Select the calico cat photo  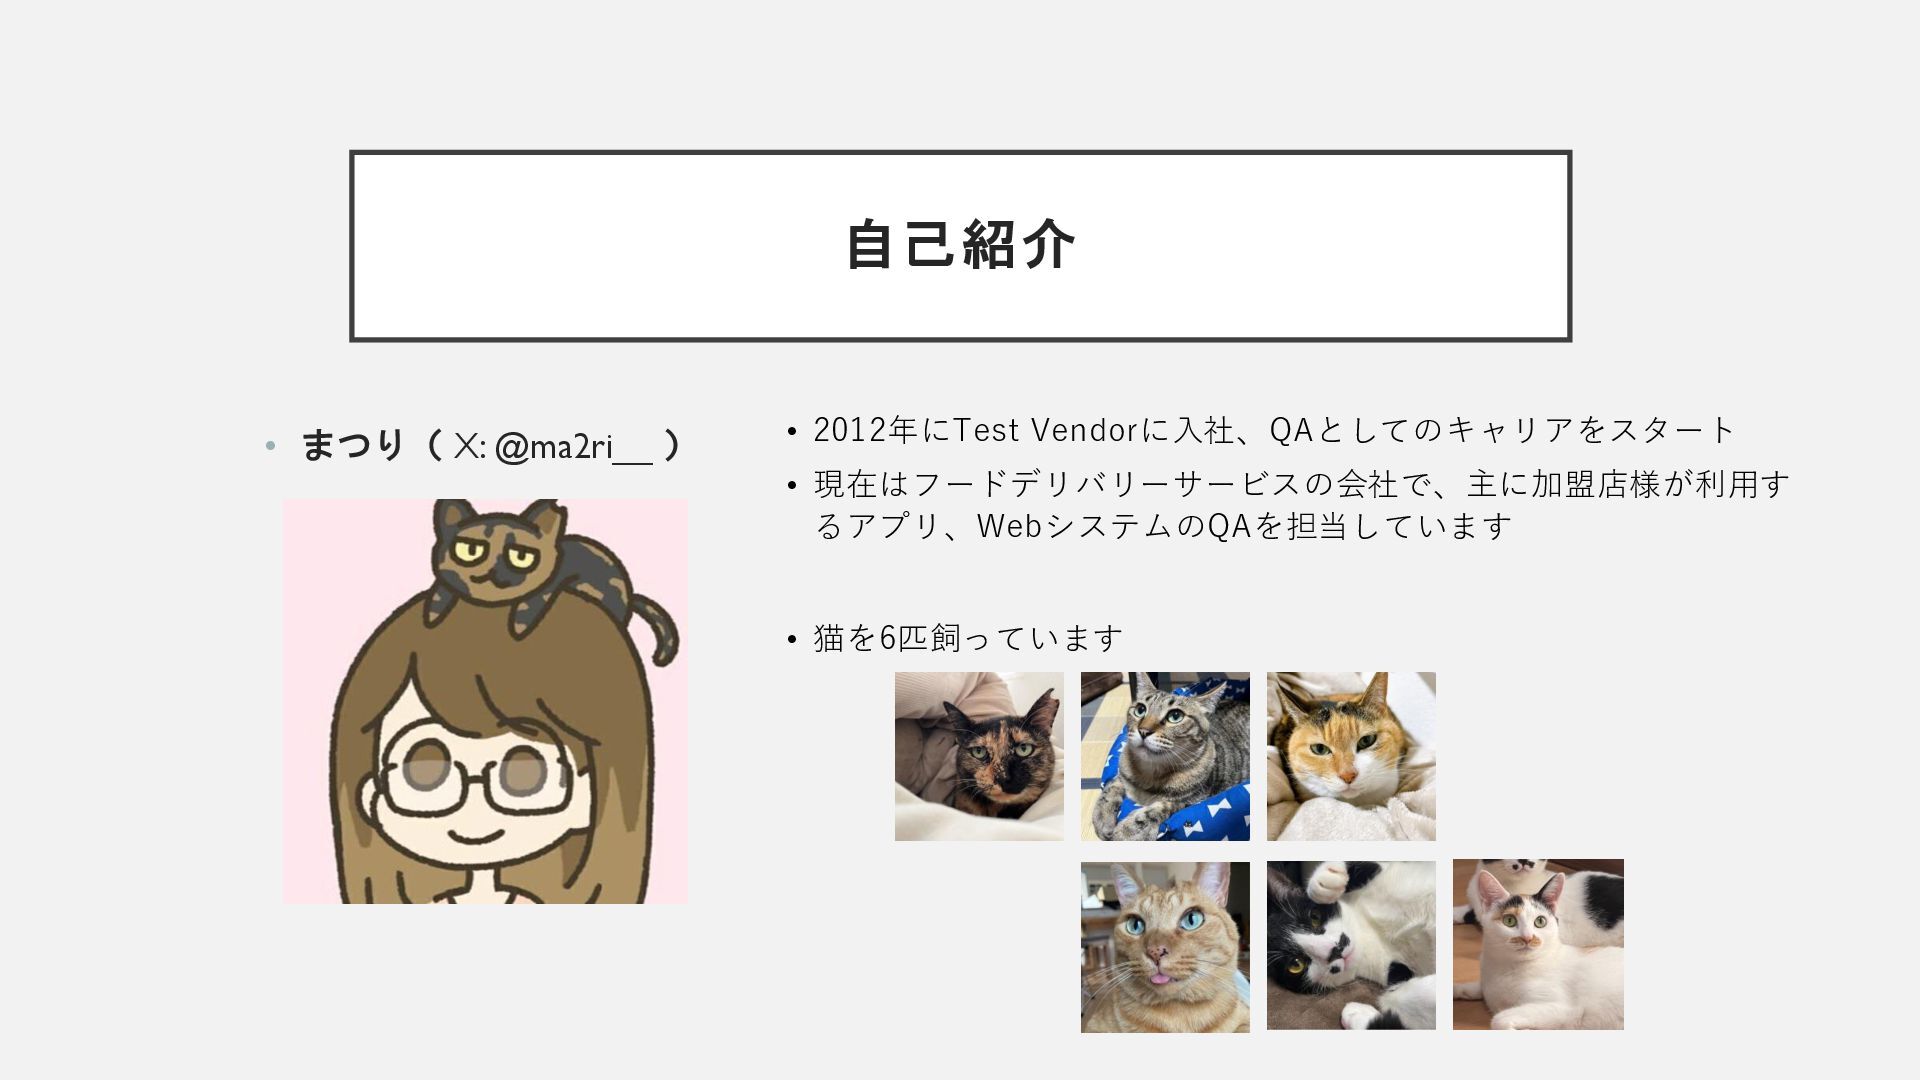(1351, 756)
